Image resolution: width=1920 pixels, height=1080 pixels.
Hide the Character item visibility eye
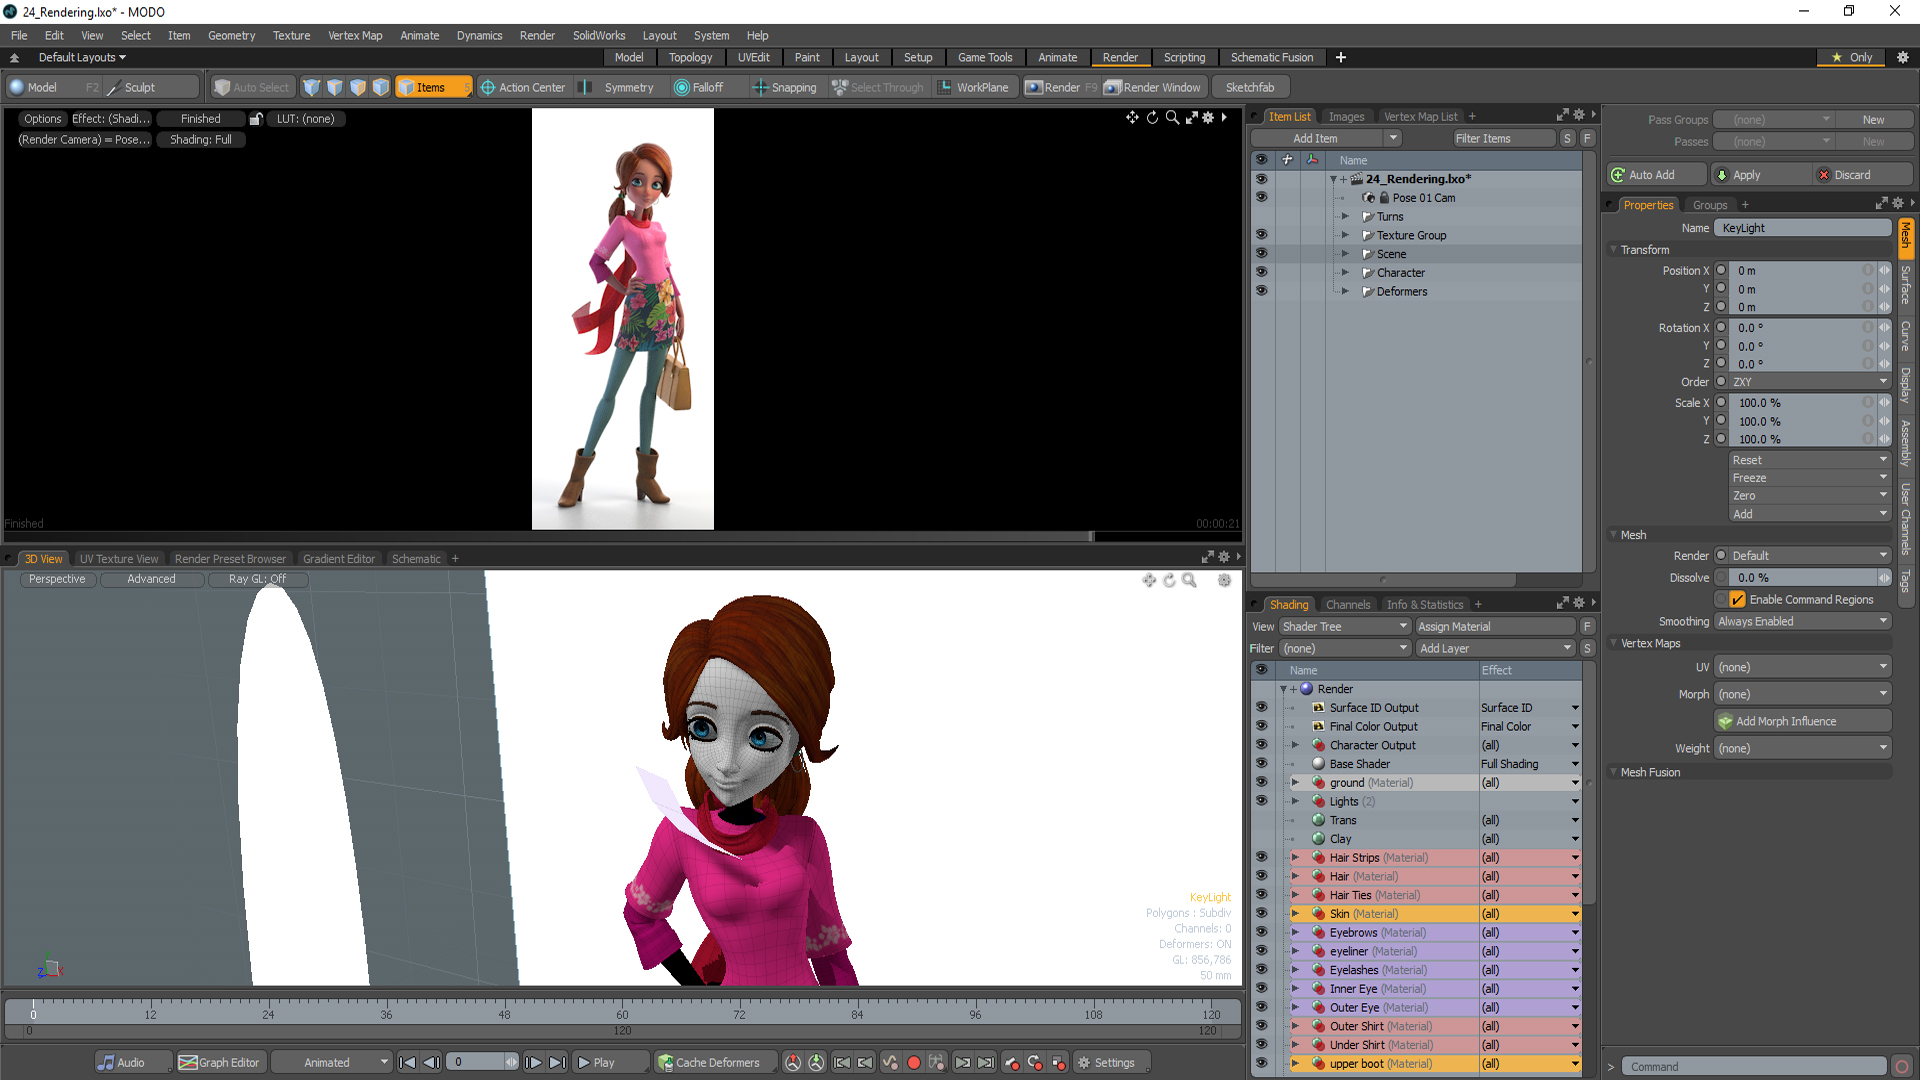1261,272
